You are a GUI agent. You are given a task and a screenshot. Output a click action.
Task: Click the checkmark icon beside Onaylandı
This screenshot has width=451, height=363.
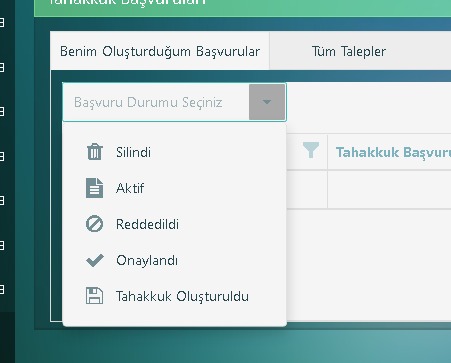95,260
